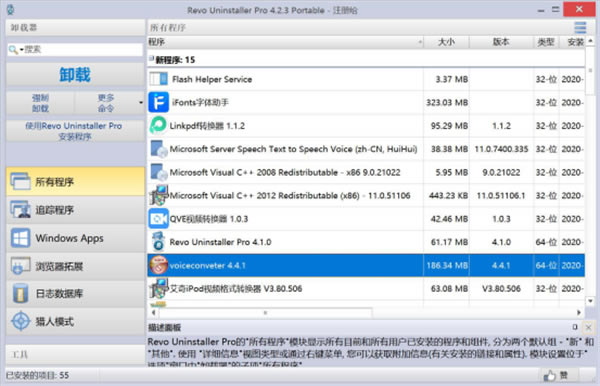Image resolution: width=600 pixels, height=386 pixels.
Task: Click the 卸载器 section header
Action: [75, 28]
